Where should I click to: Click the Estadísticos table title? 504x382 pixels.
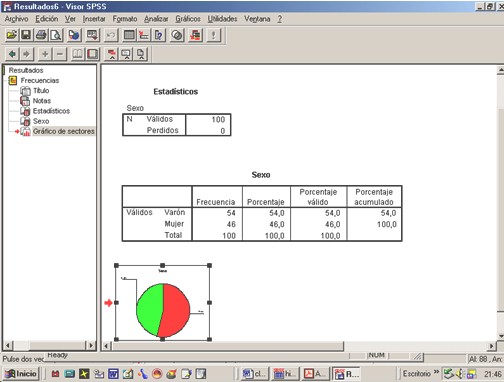tap(176, 92)
